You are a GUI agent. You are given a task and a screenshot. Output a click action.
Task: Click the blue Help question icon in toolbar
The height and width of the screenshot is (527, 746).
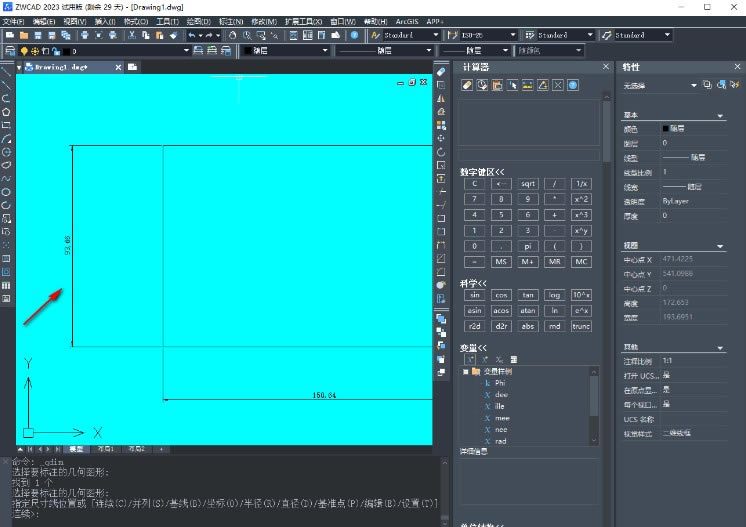click(354, 35)
